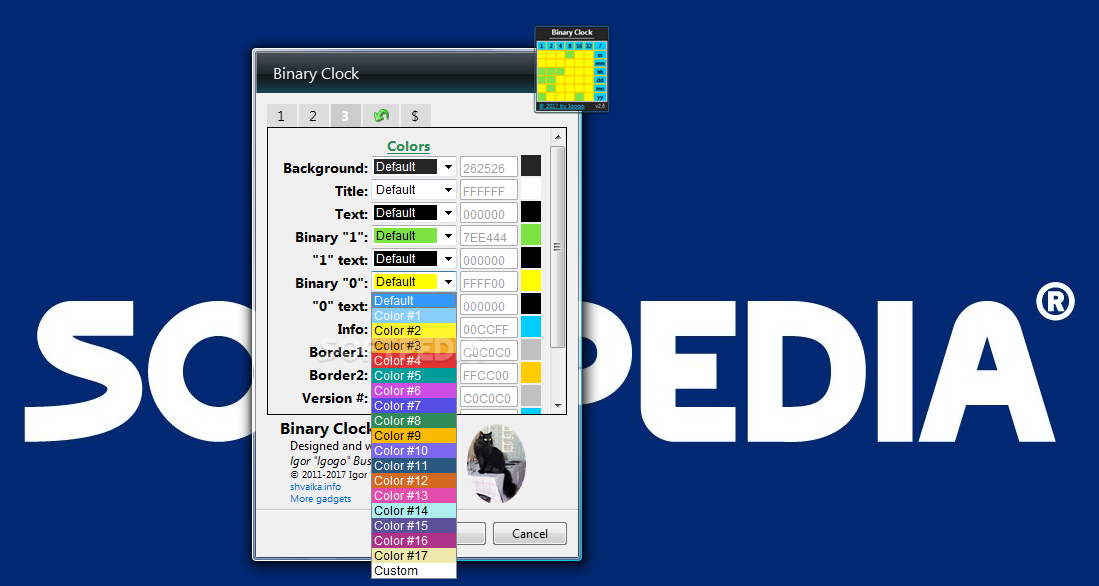
Task: Click the Text black color swatch
Action: point(531,212)
